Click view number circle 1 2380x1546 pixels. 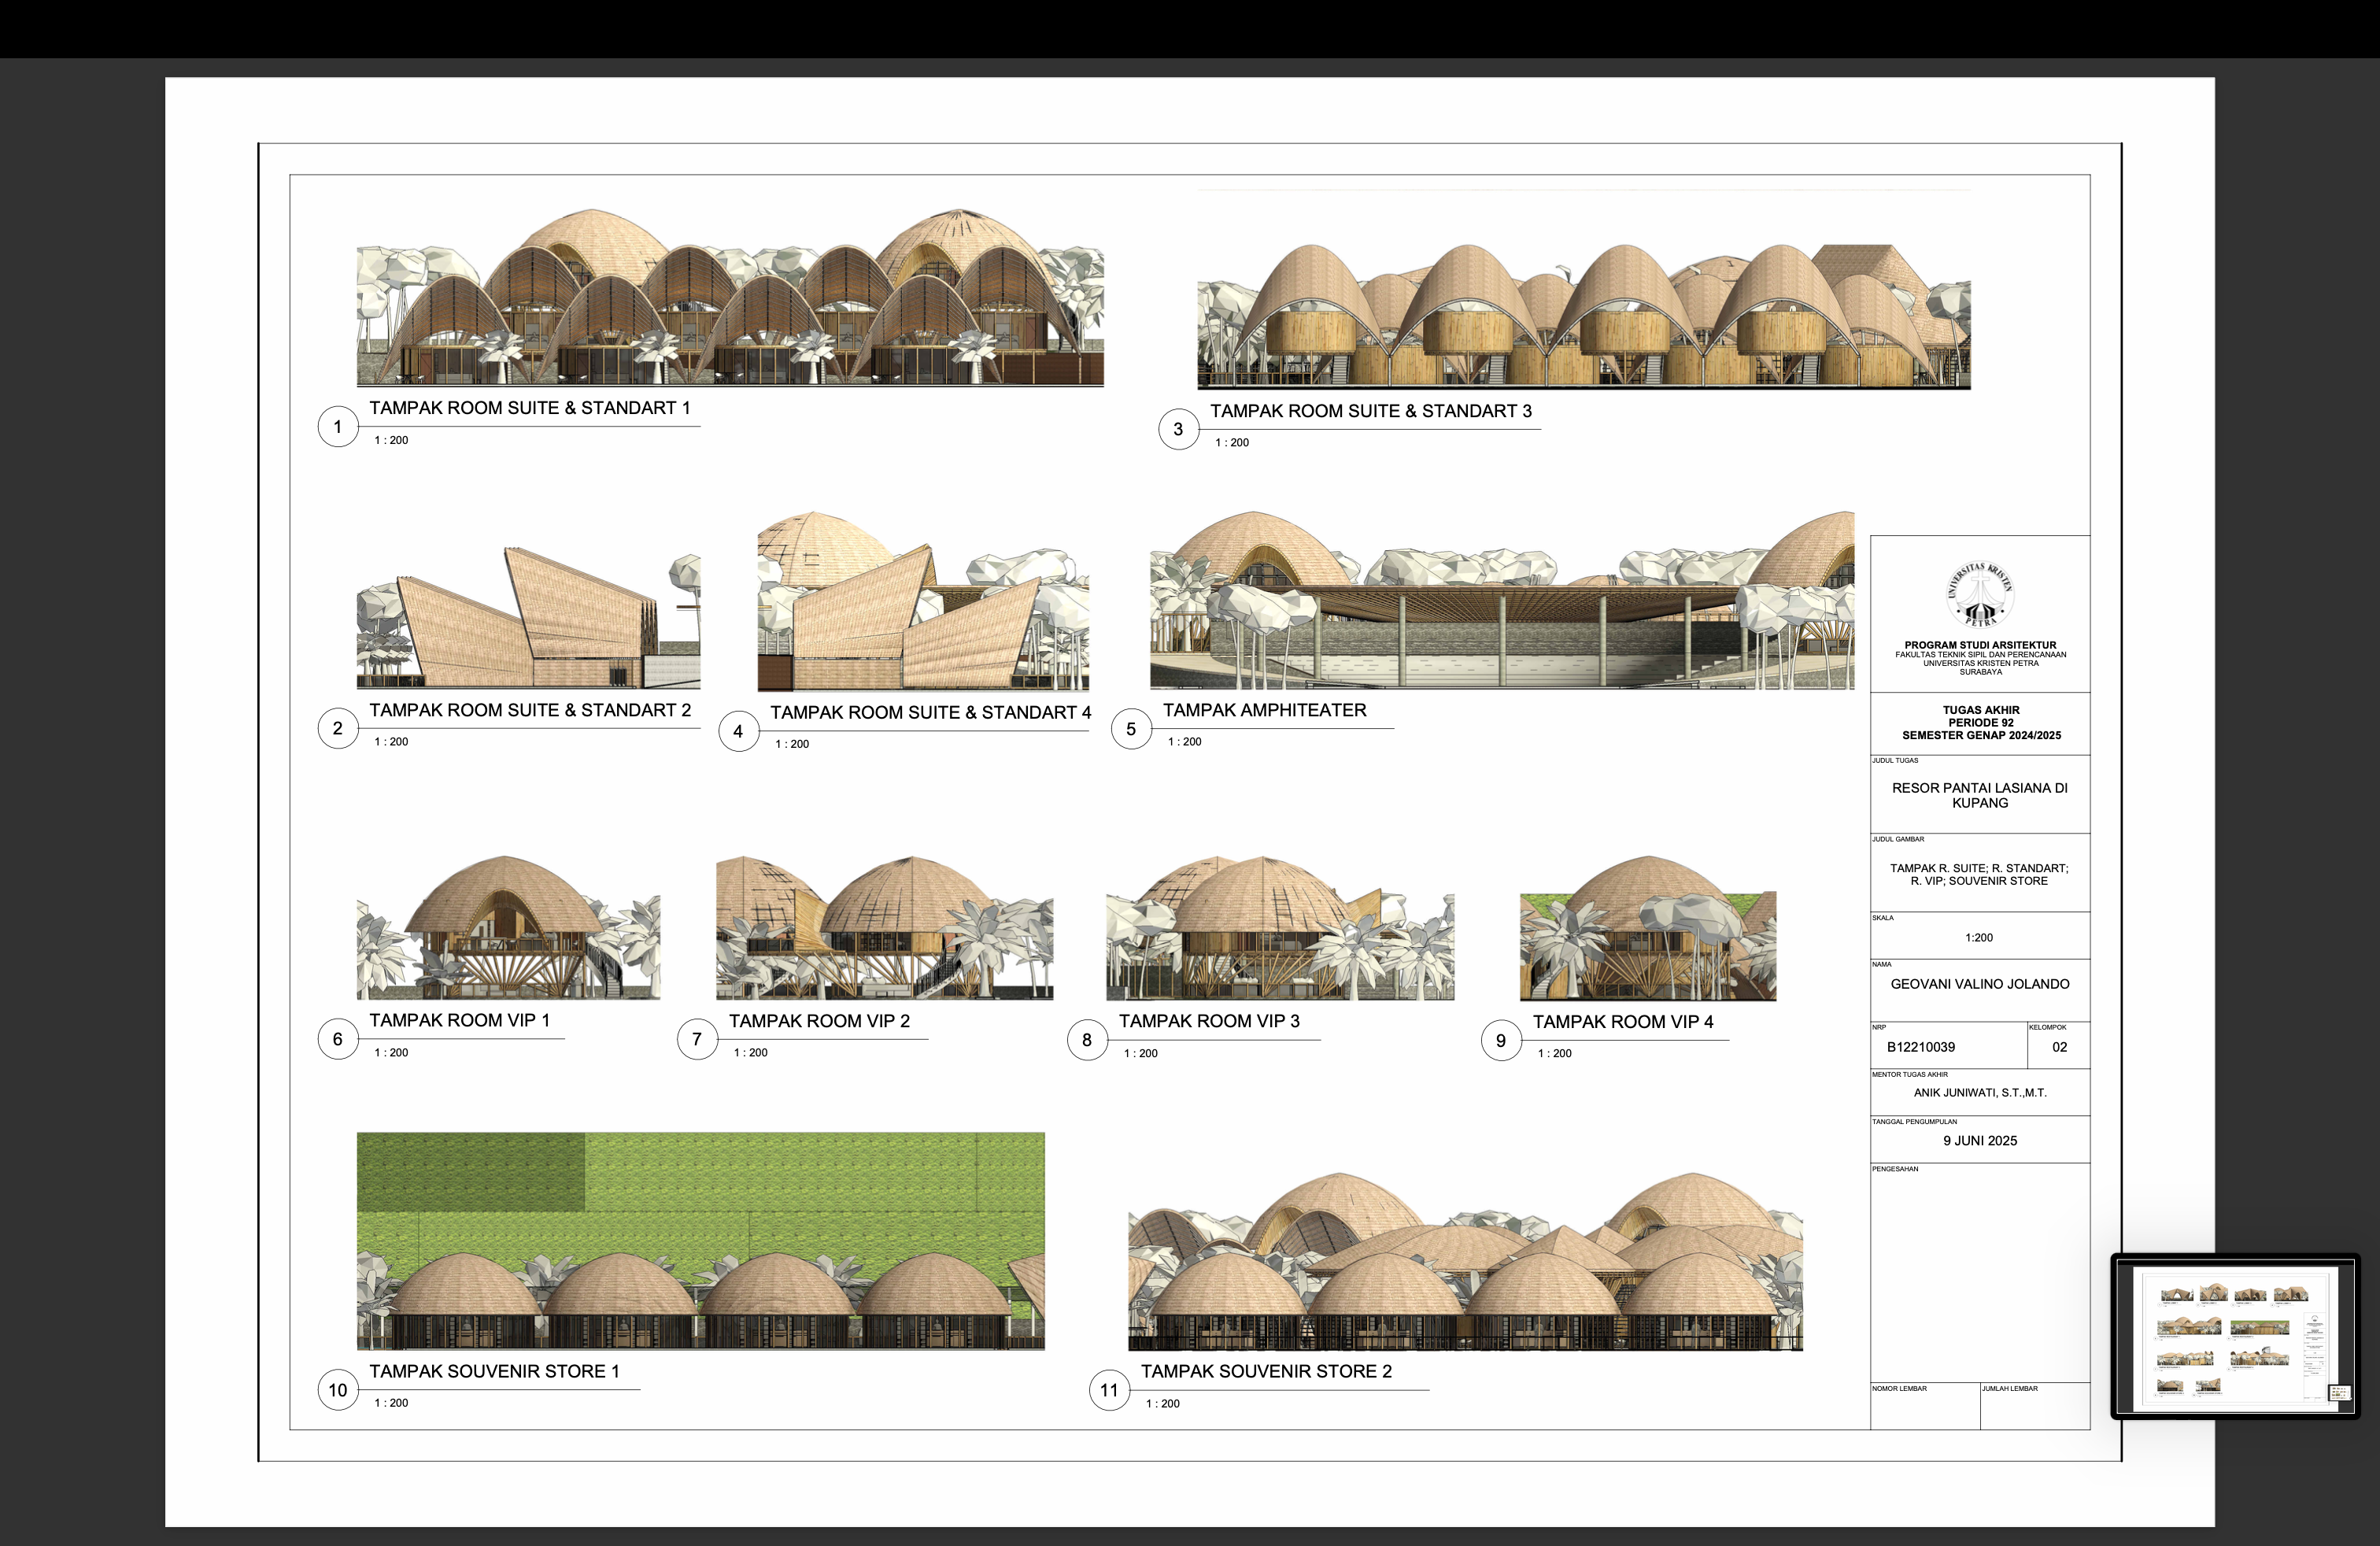(x=338, y=427)
